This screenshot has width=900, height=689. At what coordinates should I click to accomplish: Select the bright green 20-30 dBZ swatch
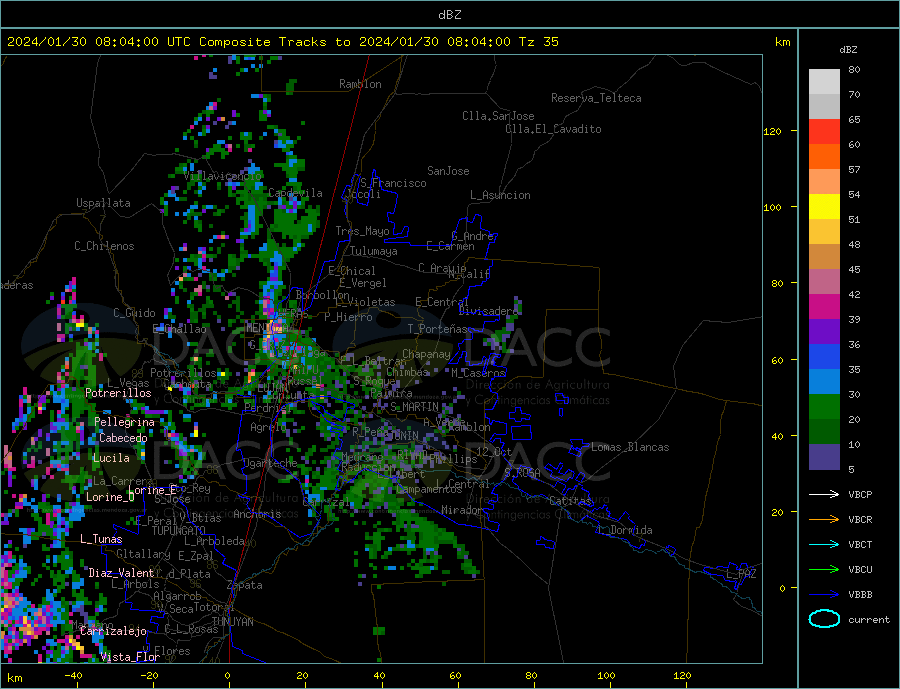click(824, 407)
